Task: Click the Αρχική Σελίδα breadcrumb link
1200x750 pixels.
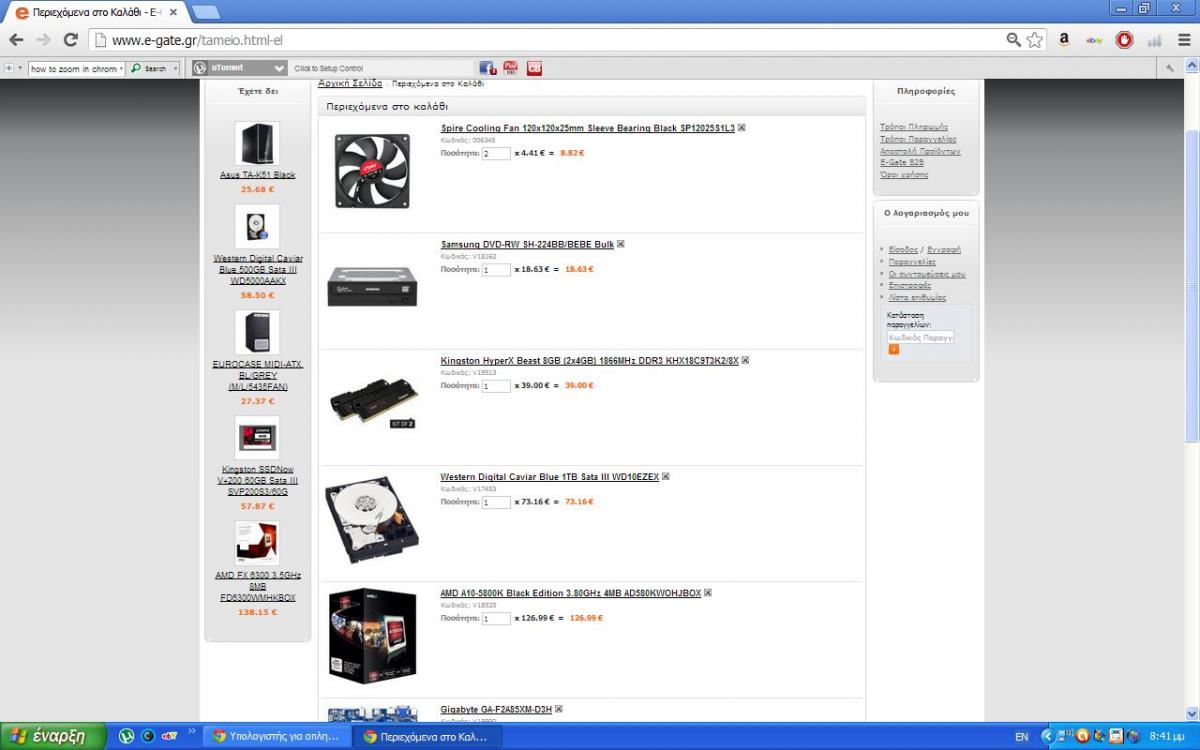Action: click(350, 83)
